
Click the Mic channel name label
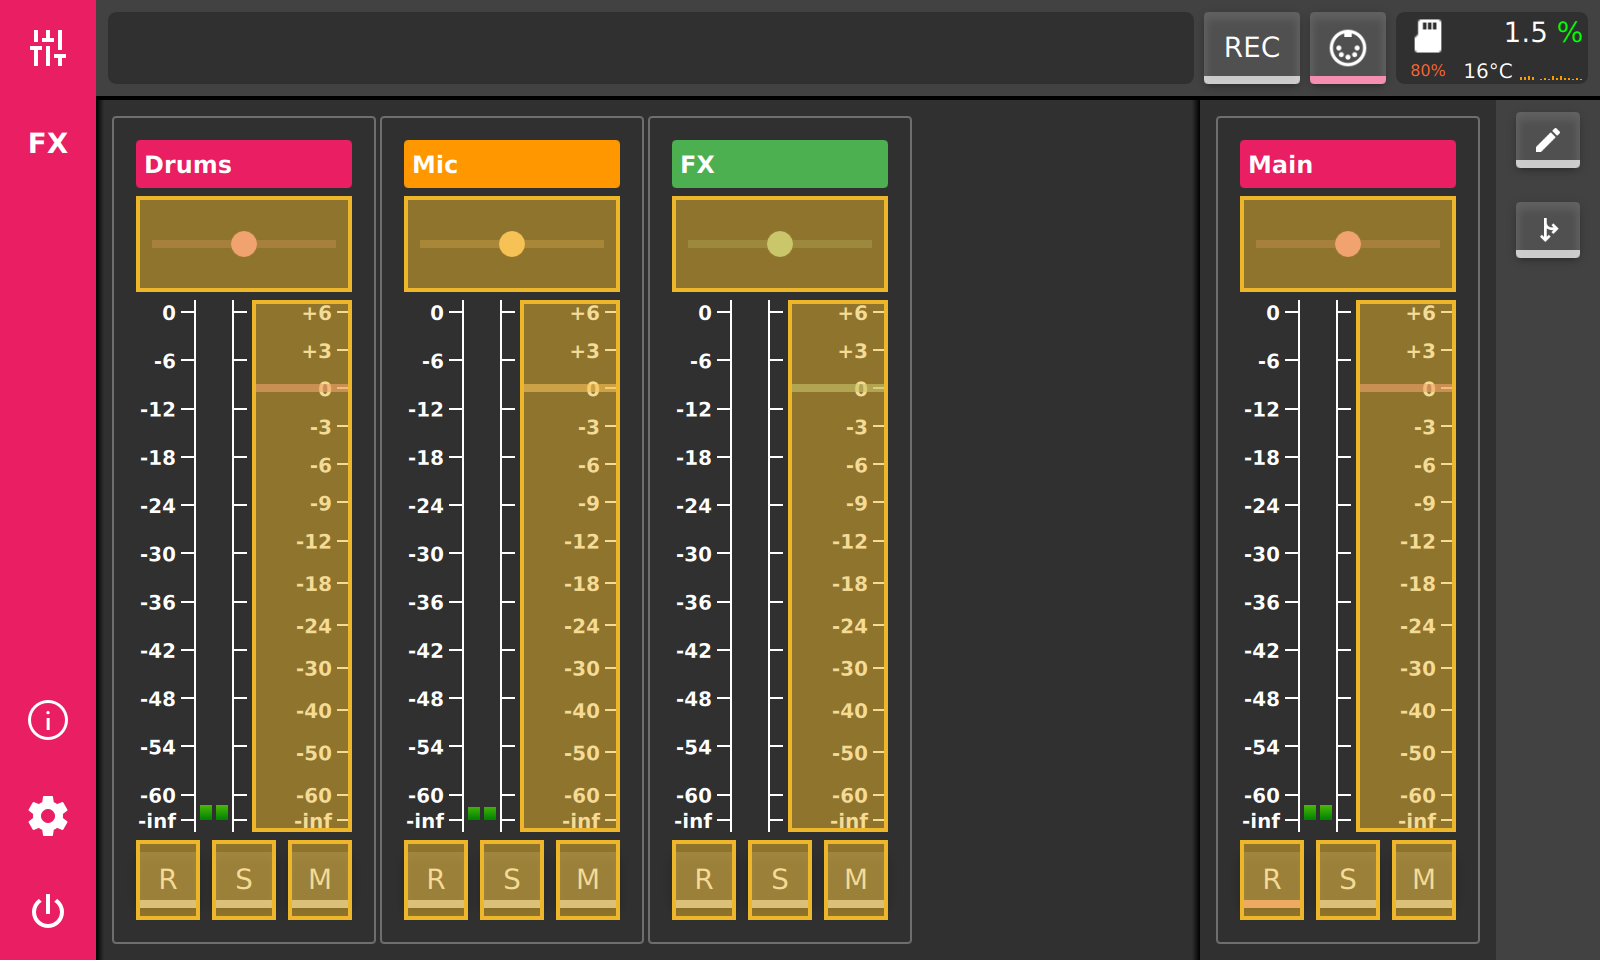[x=512, y=164]
